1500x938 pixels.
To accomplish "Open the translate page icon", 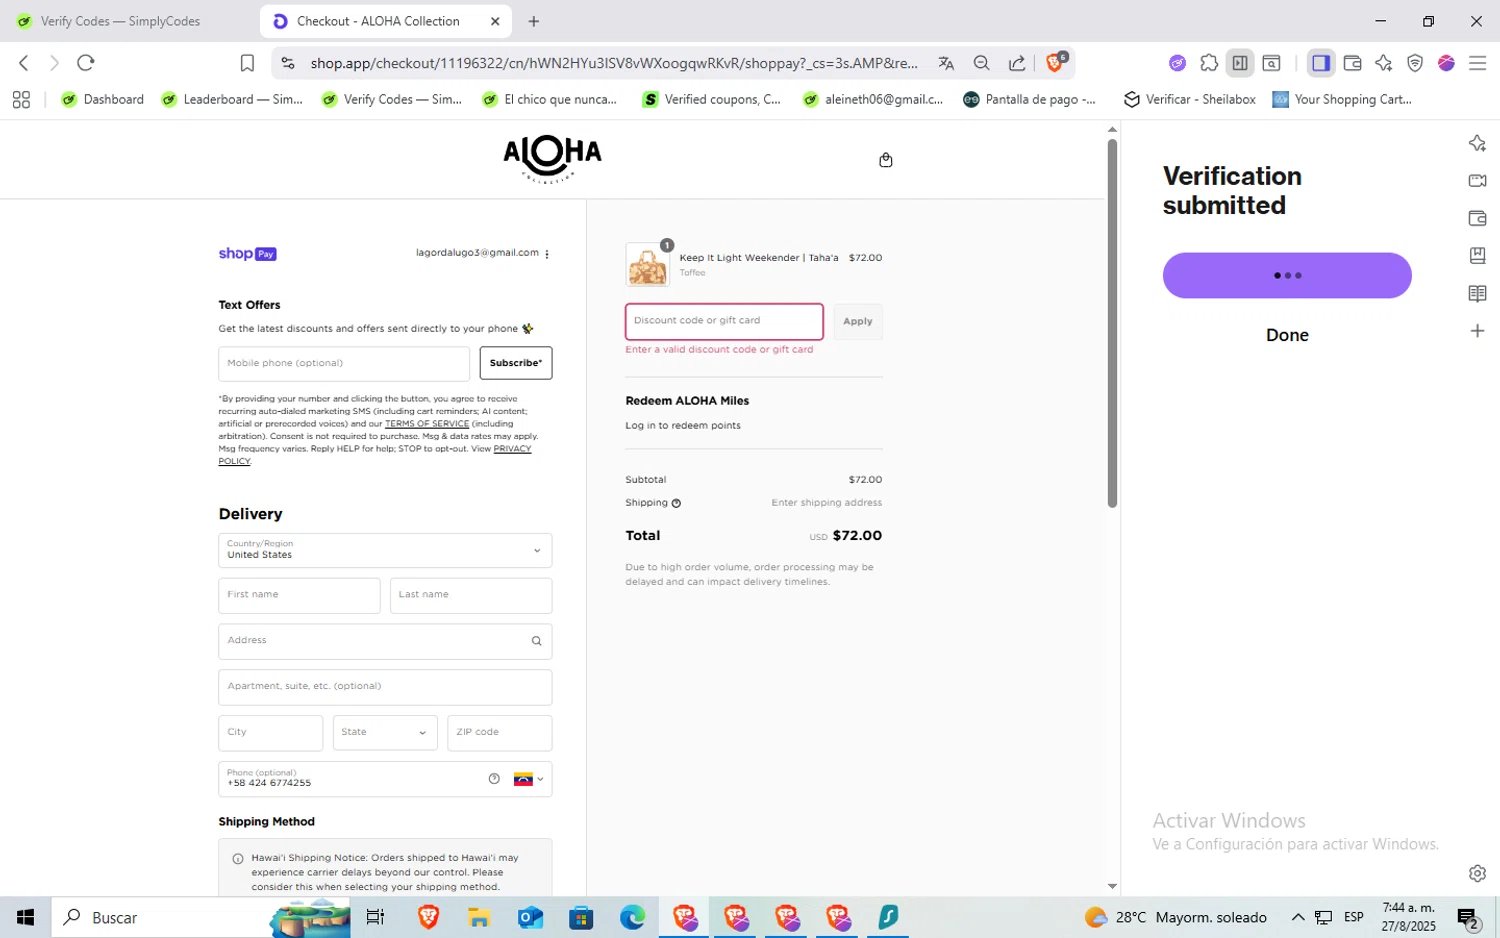I will tap(946, 63).
